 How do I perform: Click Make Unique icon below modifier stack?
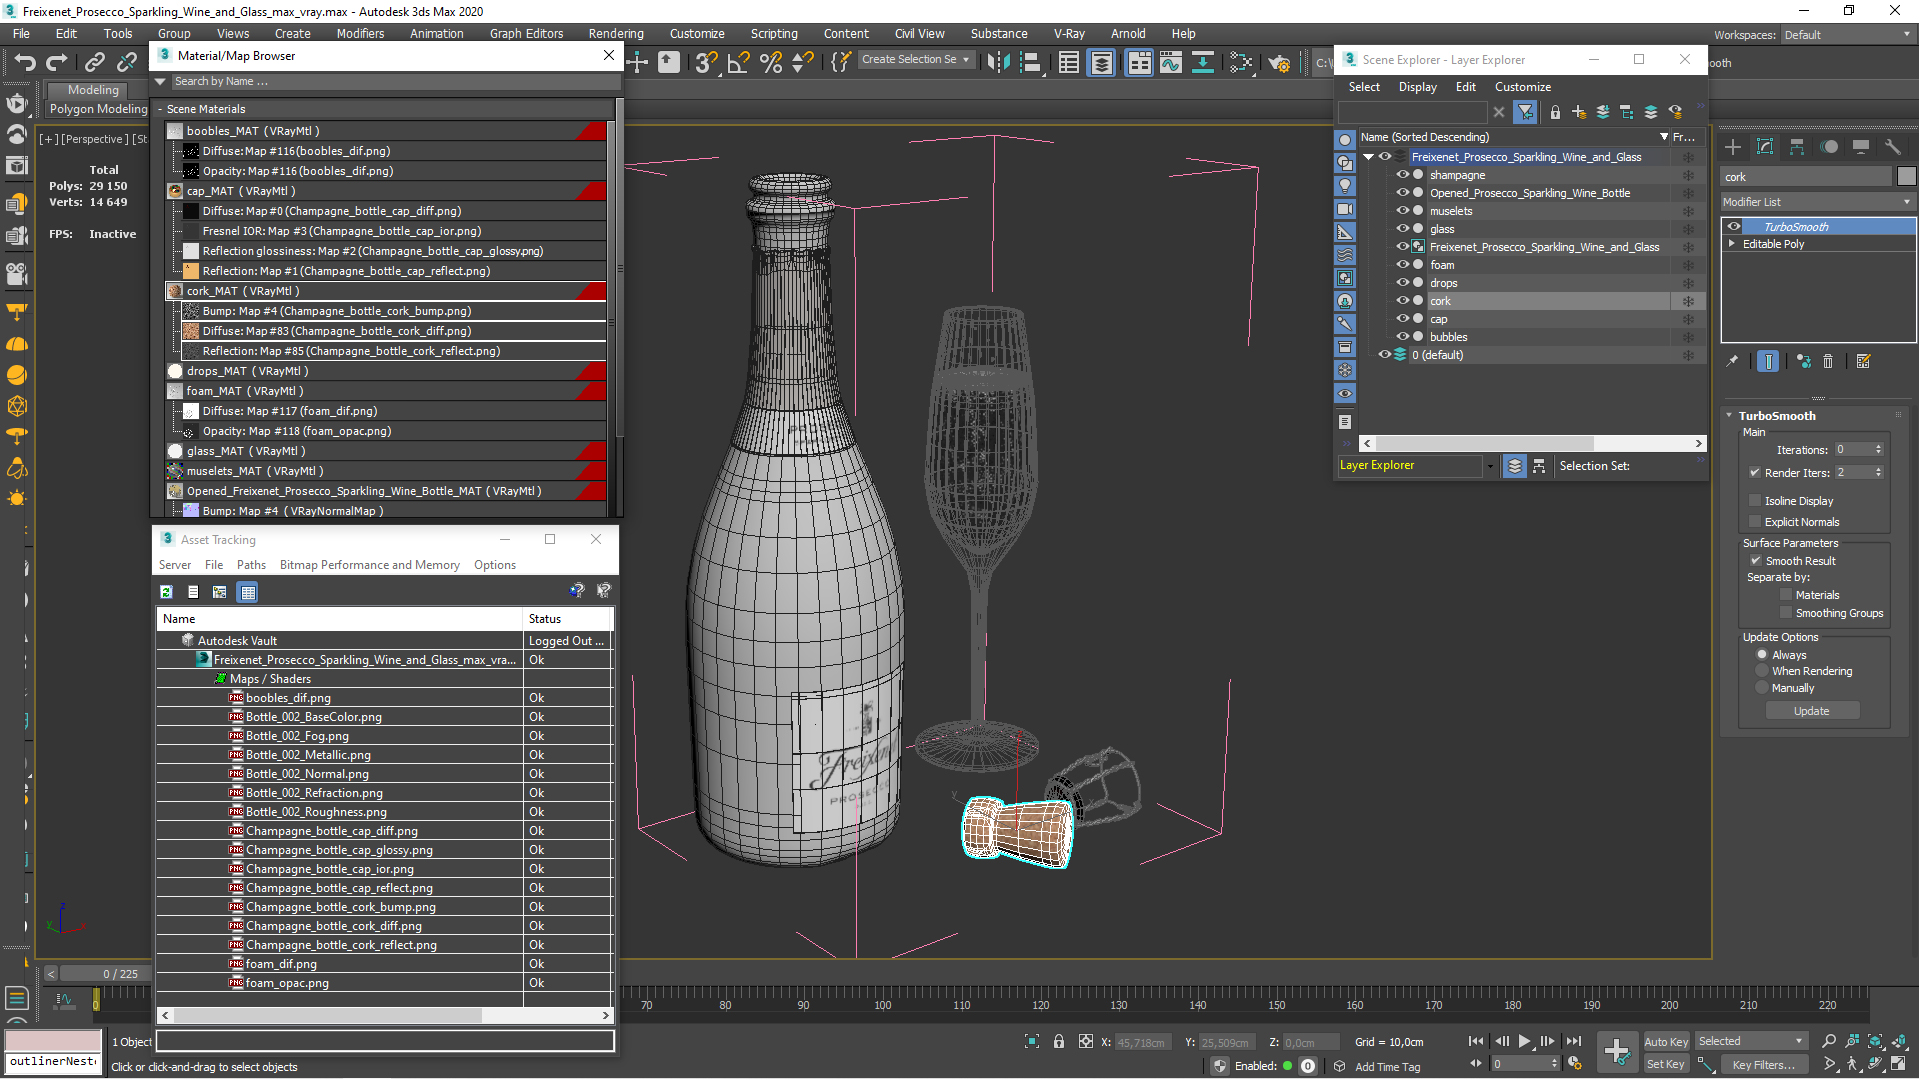click(x=1803, y=361)
